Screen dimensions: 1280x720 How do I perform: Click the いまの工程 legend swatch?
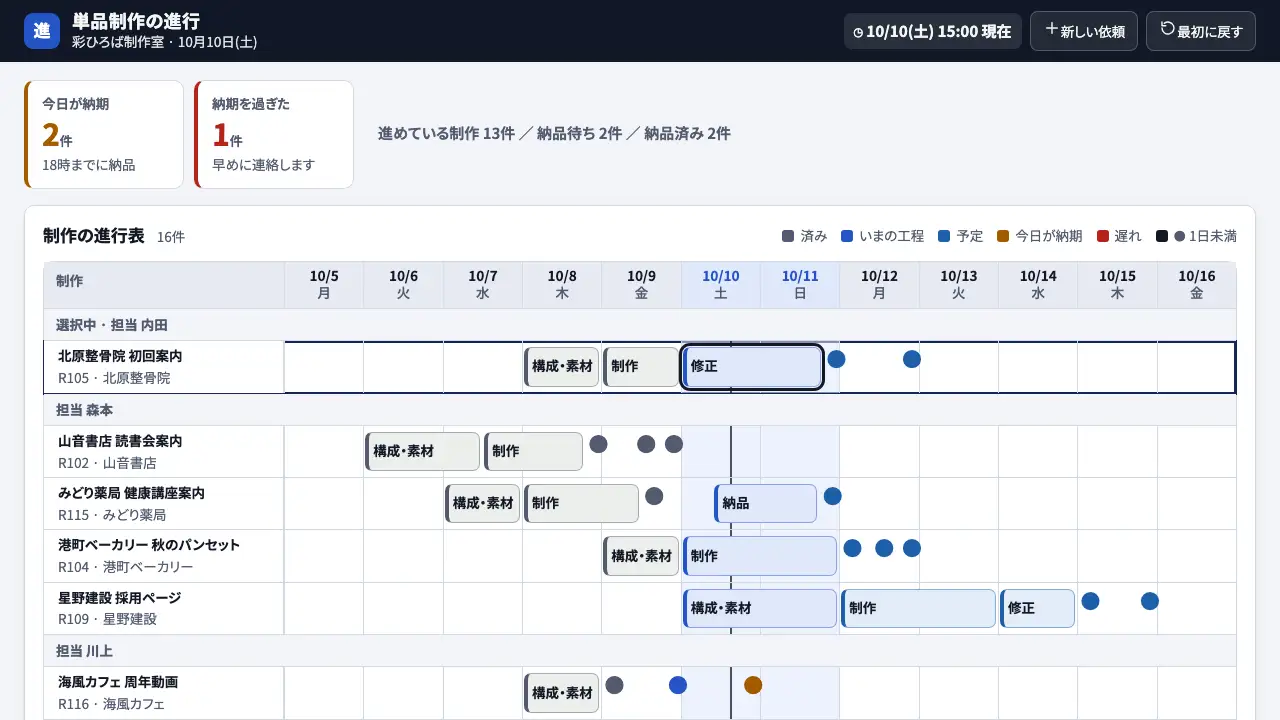pos(847,237)
